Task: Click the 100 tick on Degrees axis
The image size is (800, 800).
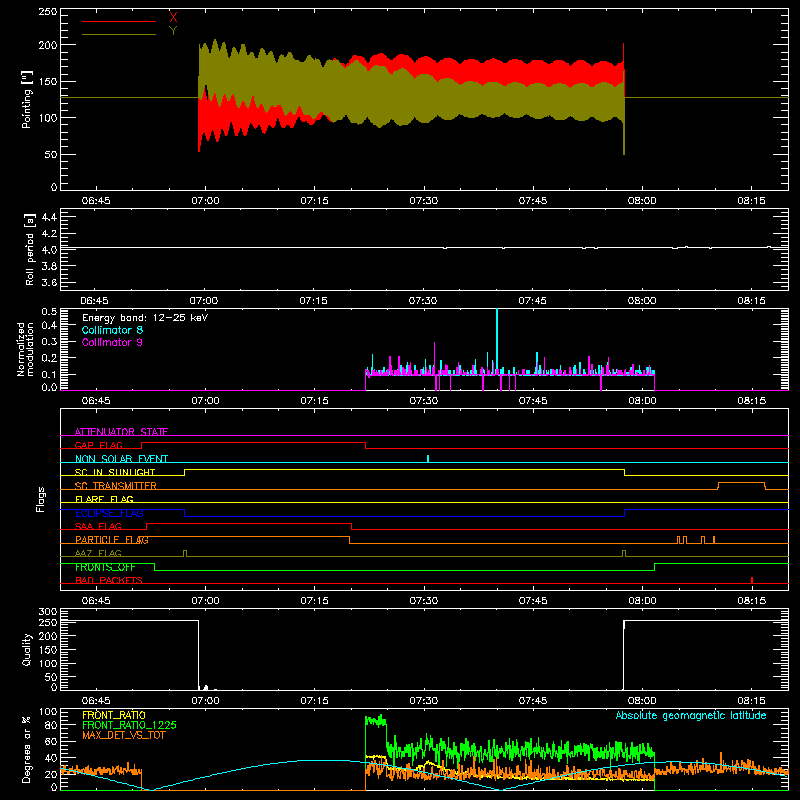Action: (48, 712)
